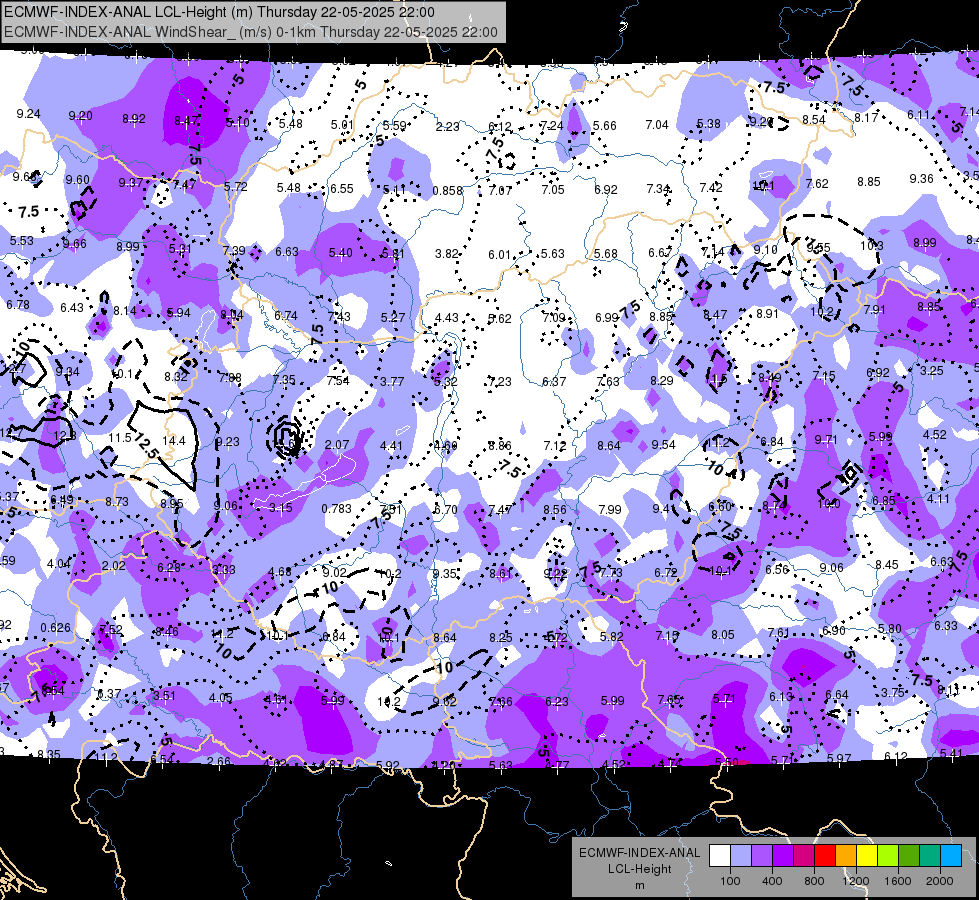Click the wind shear value 14.4
This screenshot has height=900, width=979.
point(174,441)
